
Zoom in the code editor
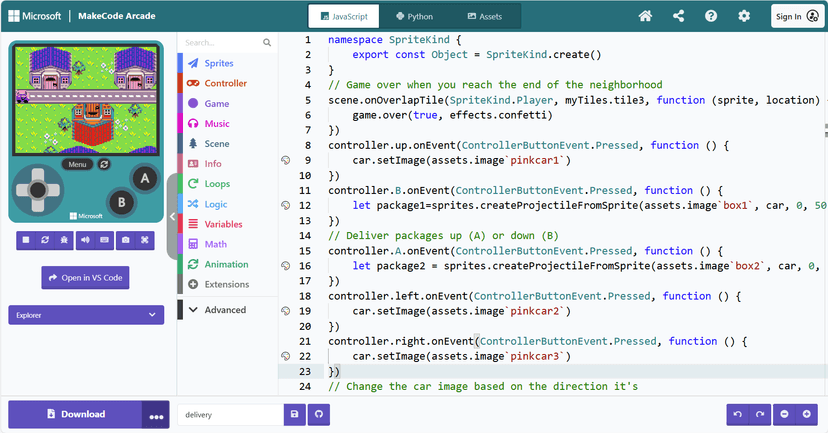[x=806, y=415]
